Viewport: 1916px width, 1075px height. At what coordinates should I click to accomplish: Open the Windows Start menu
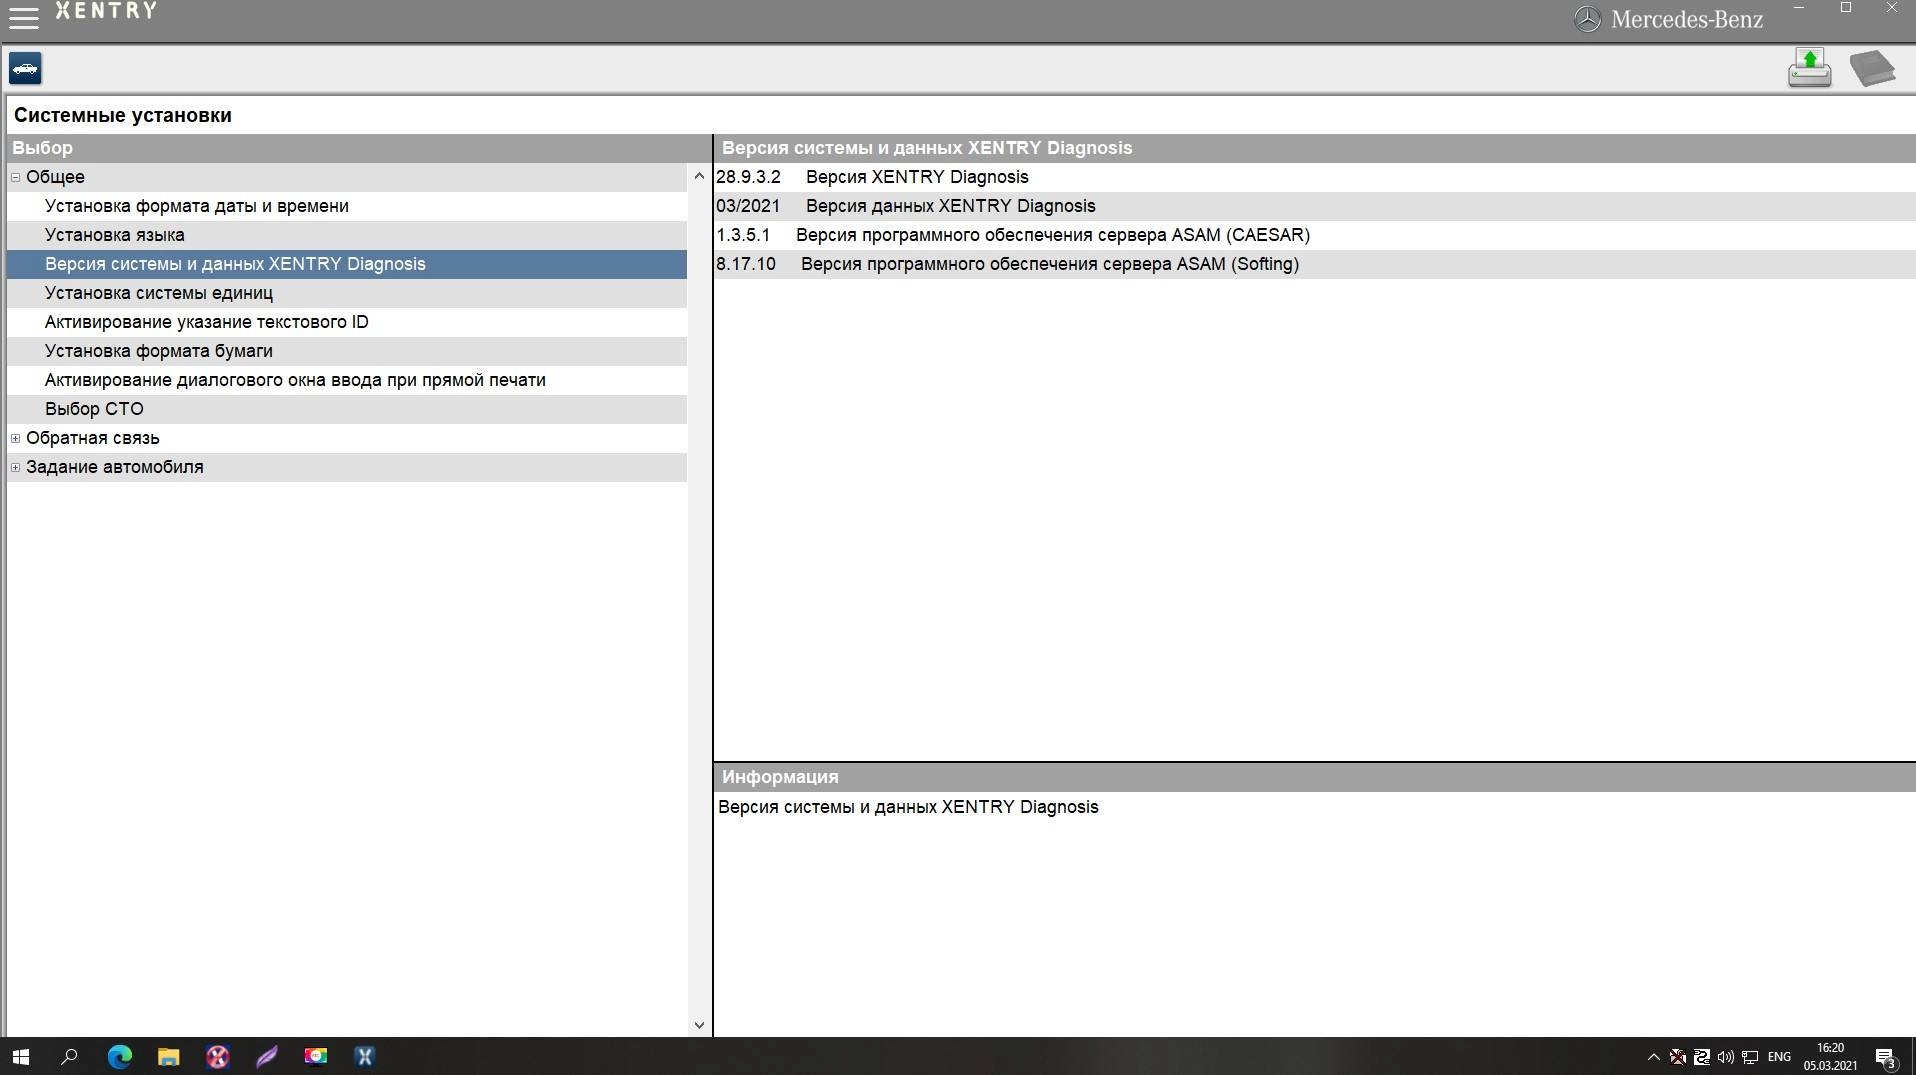20,1056
